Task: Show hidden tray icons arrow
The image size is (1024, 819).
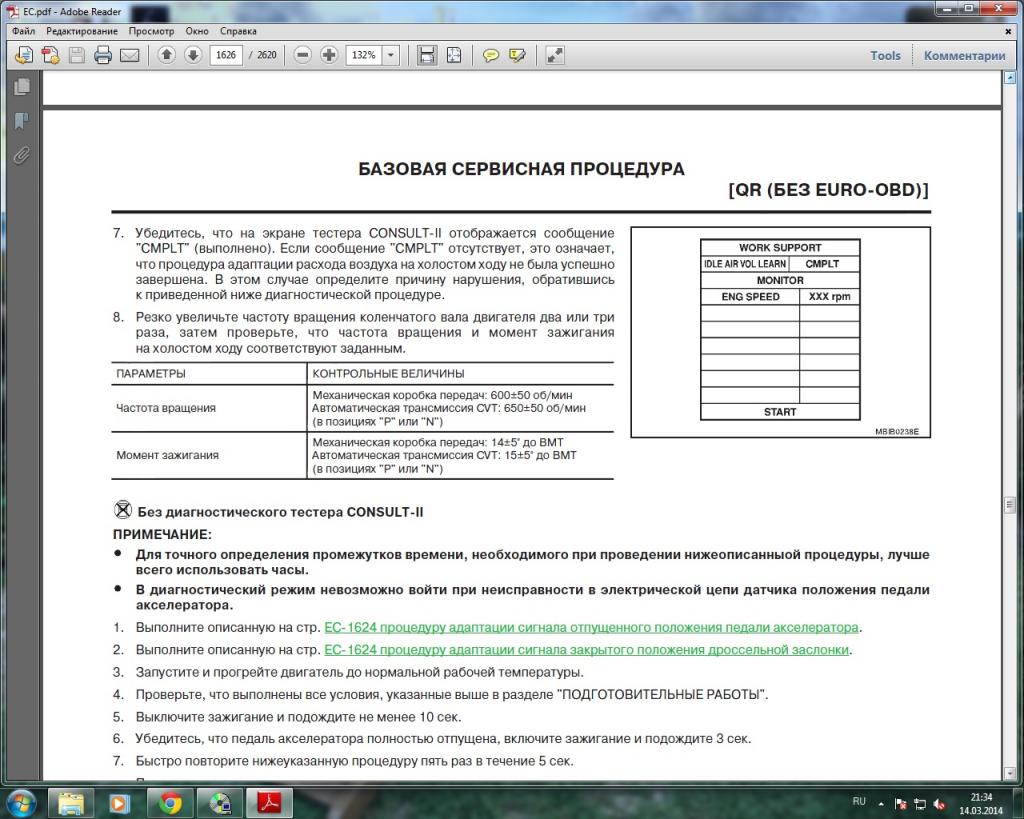Action: click(881, 803)
